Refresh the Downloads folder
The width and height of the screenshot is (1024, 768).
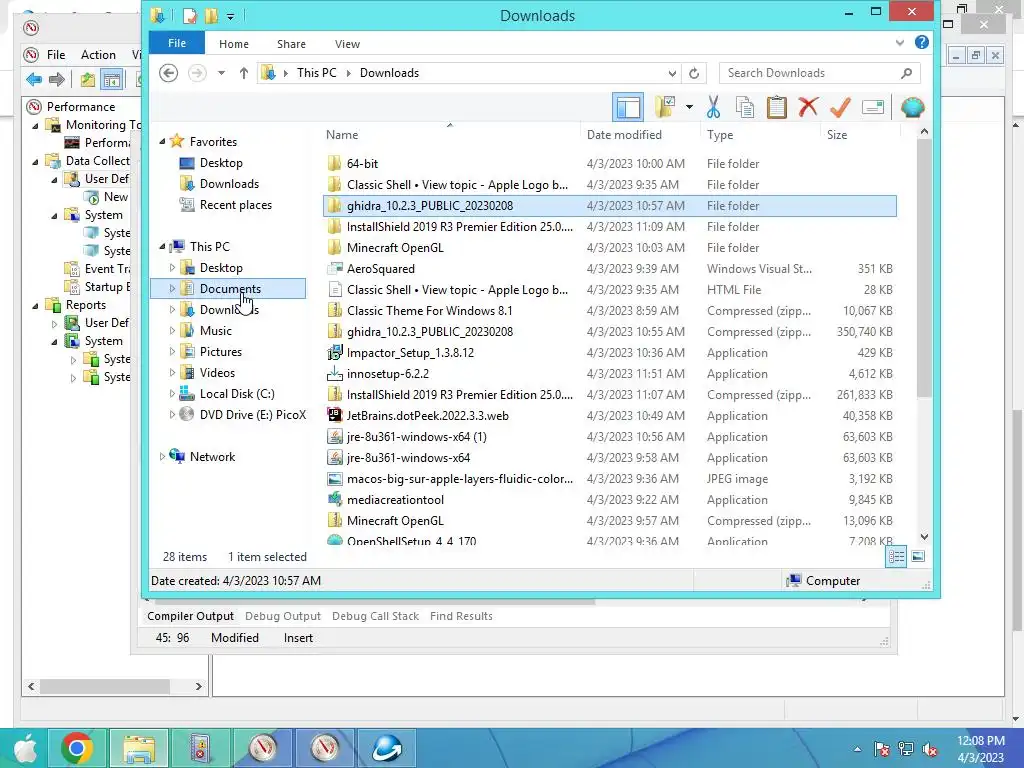pyautogui.click(x=694, y=73)
